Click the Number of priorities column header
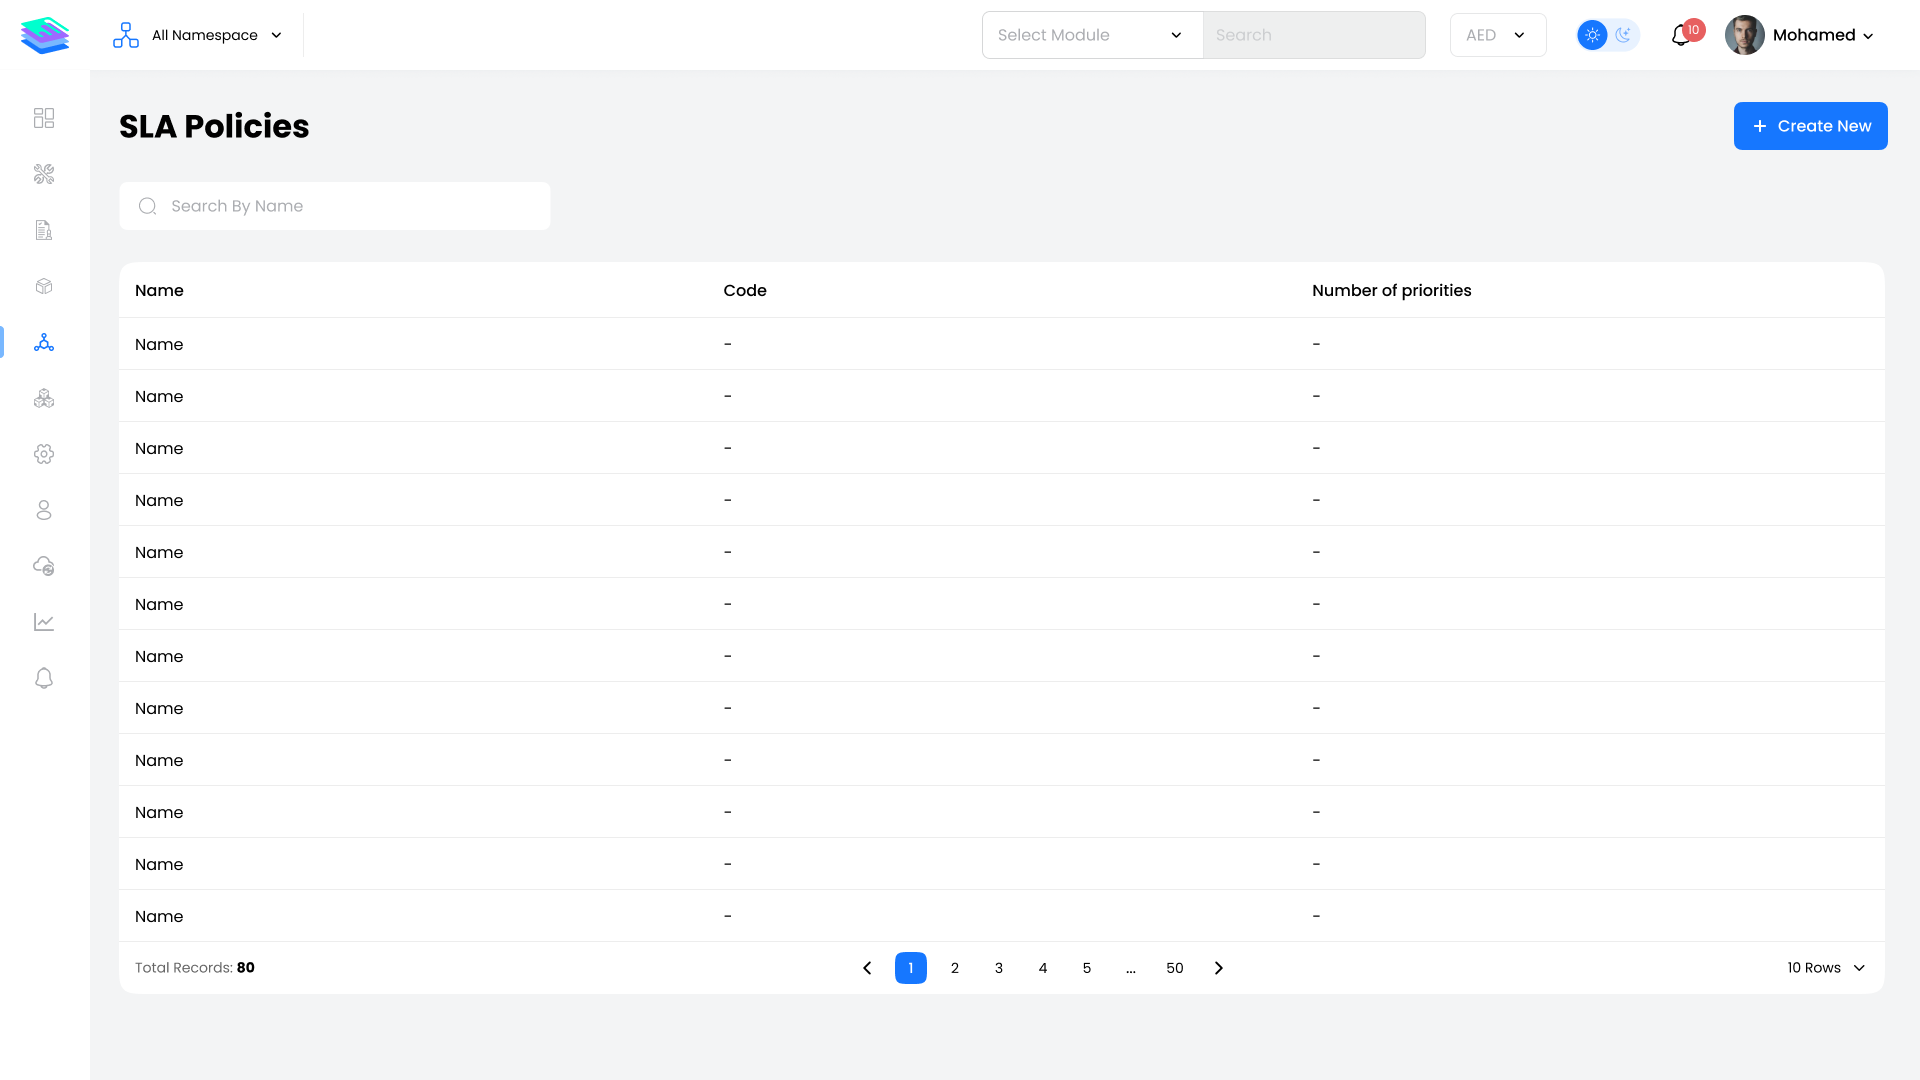1920x1080 pixels. click(x=1392, y=290)
